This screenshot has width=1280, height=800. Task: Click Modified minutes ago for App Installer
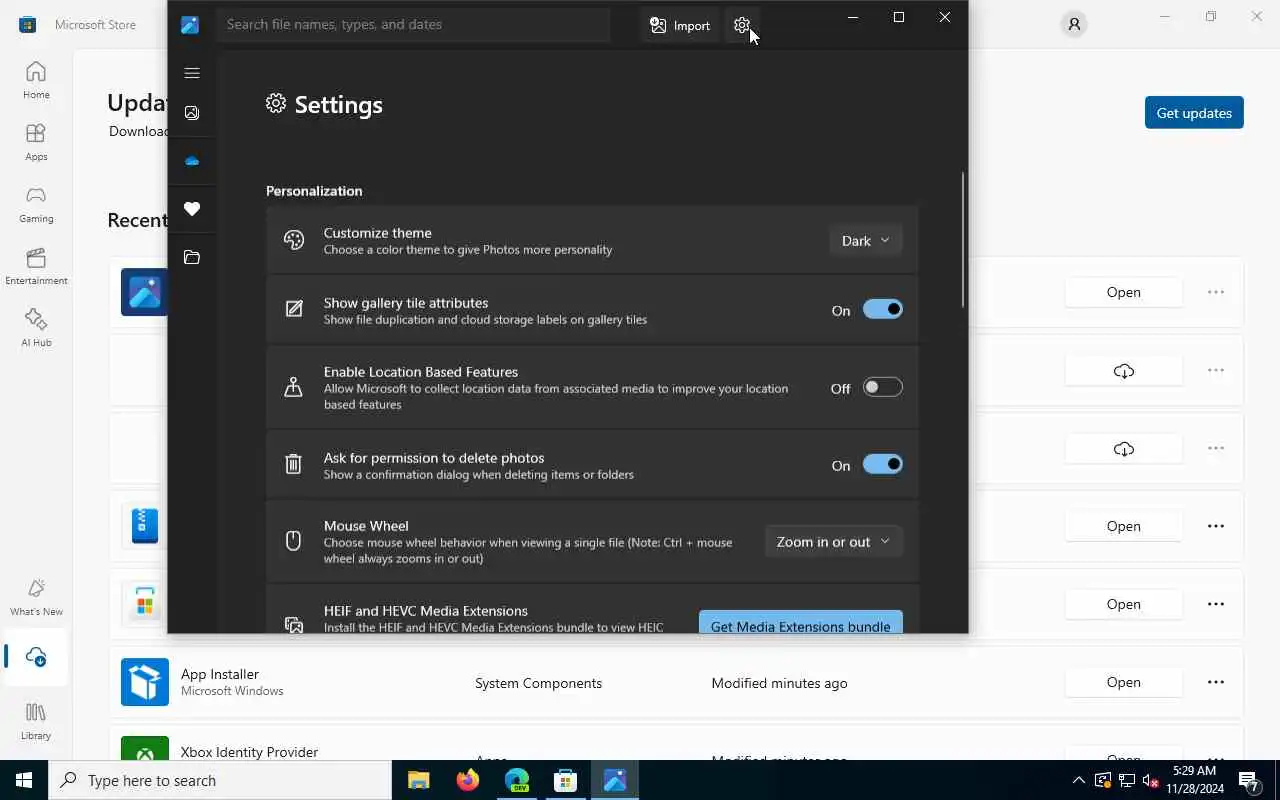(779, 683)
